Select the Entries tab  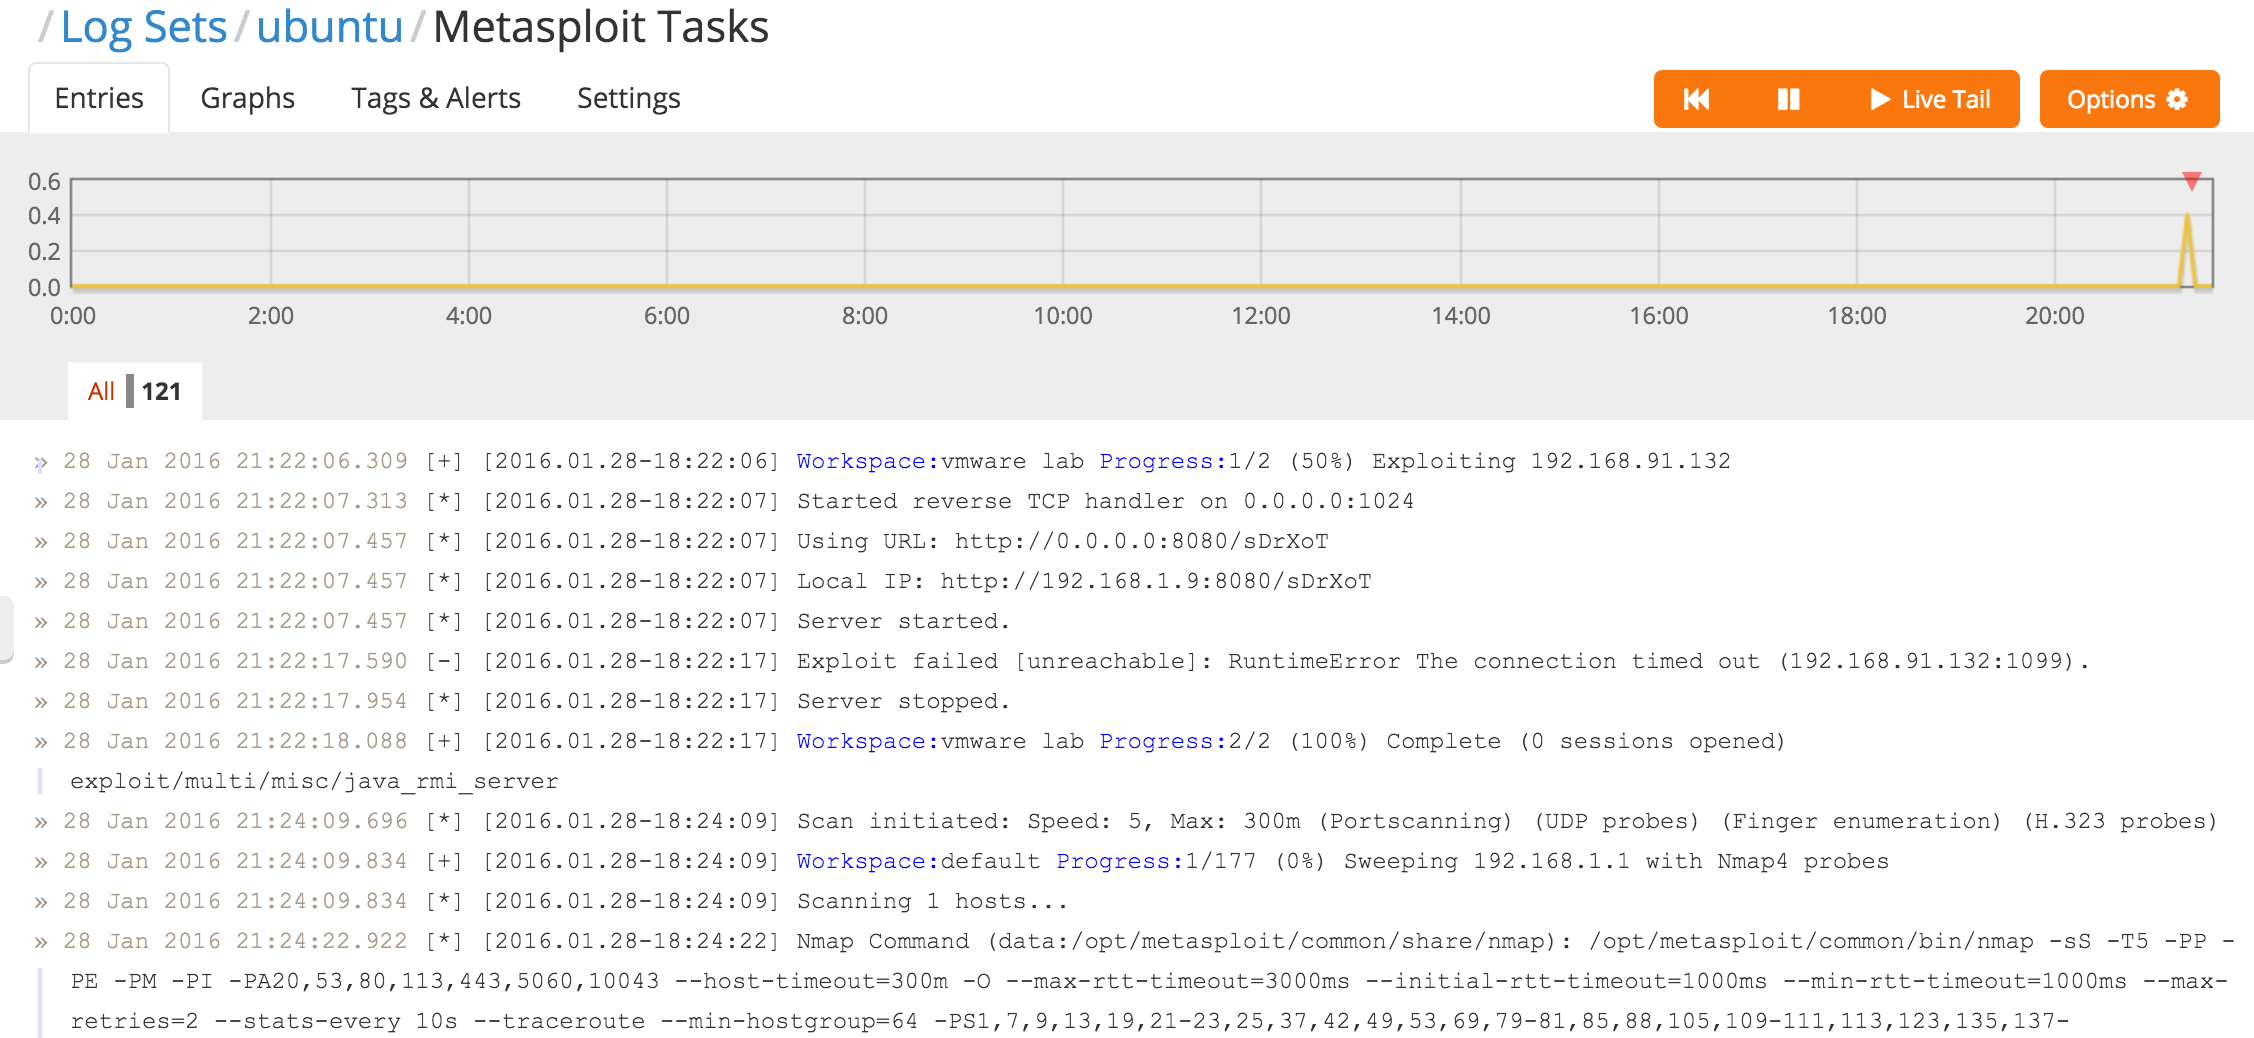coord(99,98)
